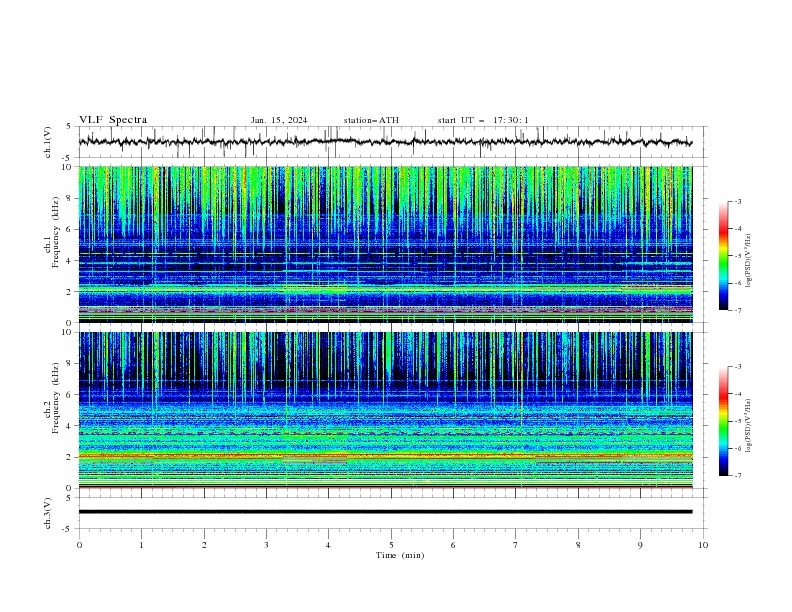
Task: Click time axis tick label "9"
Action: [640, 545]
